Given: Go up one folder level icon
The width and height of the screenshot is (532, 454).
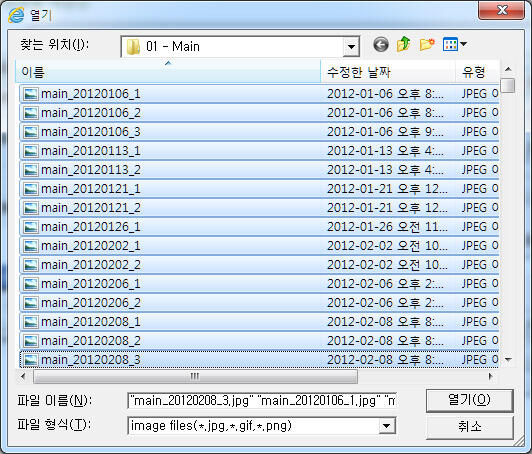Looking at the screenshot, I should coord(403,44).
